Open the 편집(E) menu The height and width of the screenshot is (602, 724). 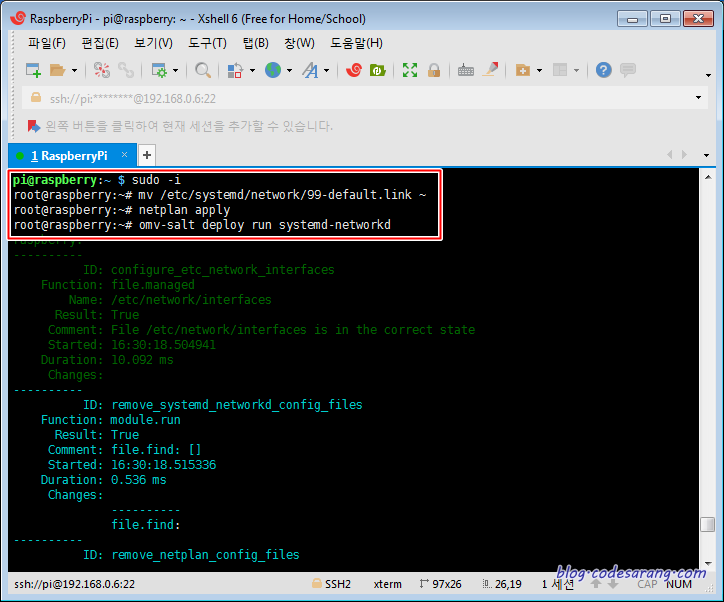coord(100,43)
